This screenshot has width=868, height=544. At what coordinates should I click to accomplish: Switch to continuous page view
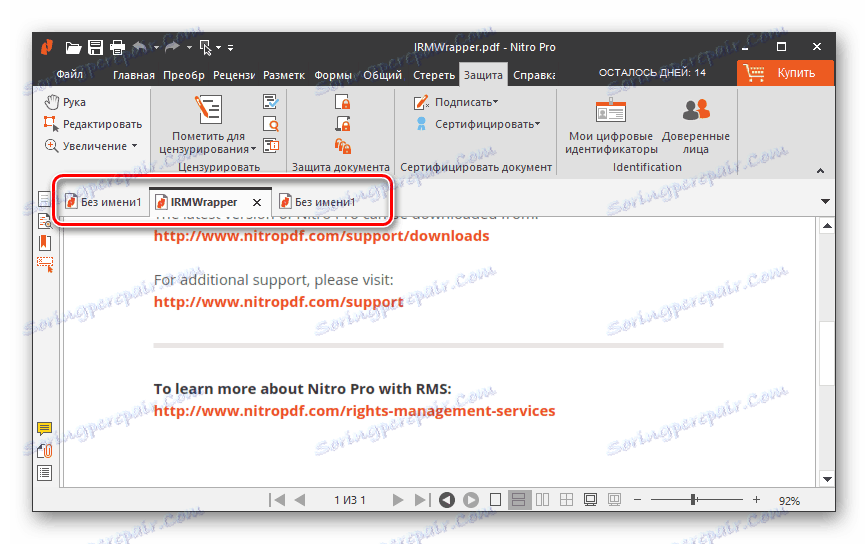point(519,500)
